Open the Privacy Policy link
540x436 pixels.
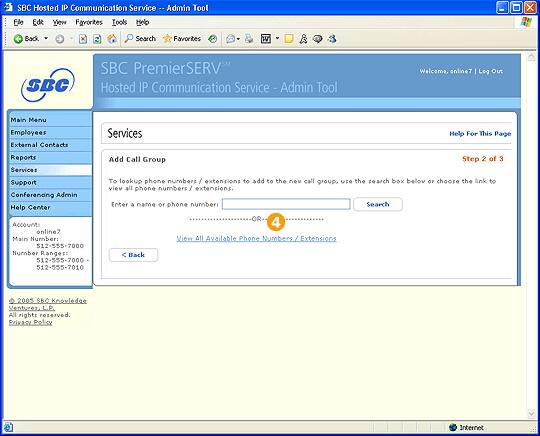tap(31, 322)
